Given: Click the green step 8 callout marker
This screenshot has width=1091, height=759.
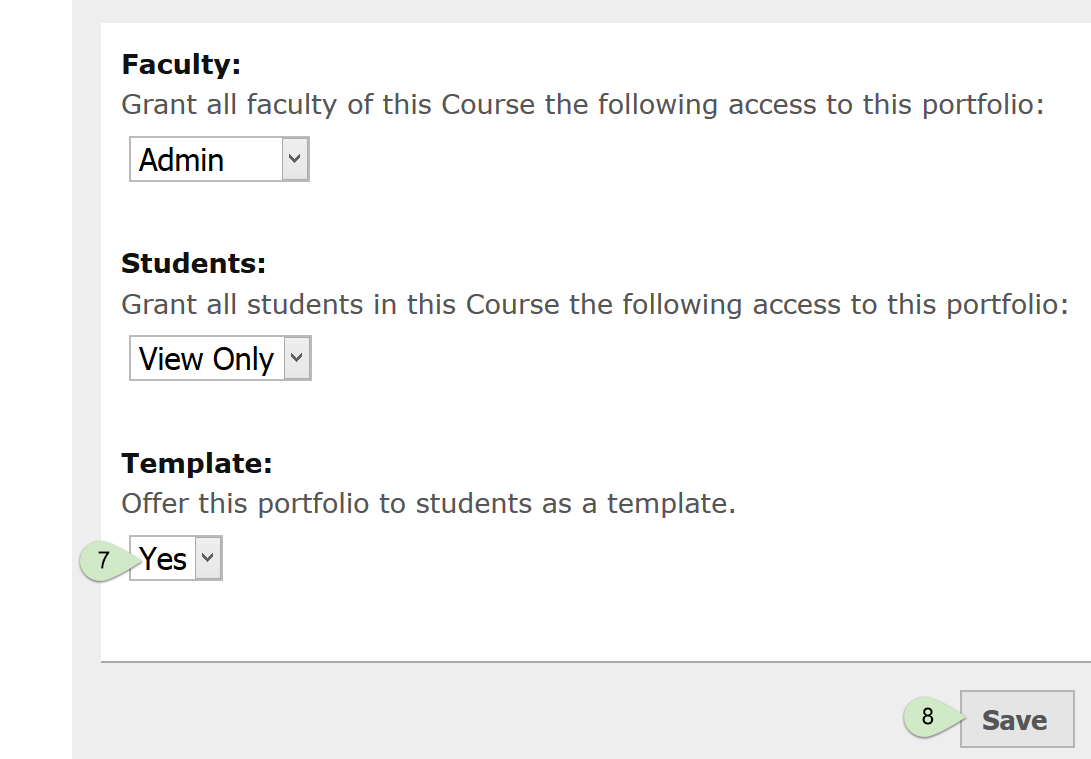Looking at the screenshot, I should pyautogui.click(x=928, y=717).
